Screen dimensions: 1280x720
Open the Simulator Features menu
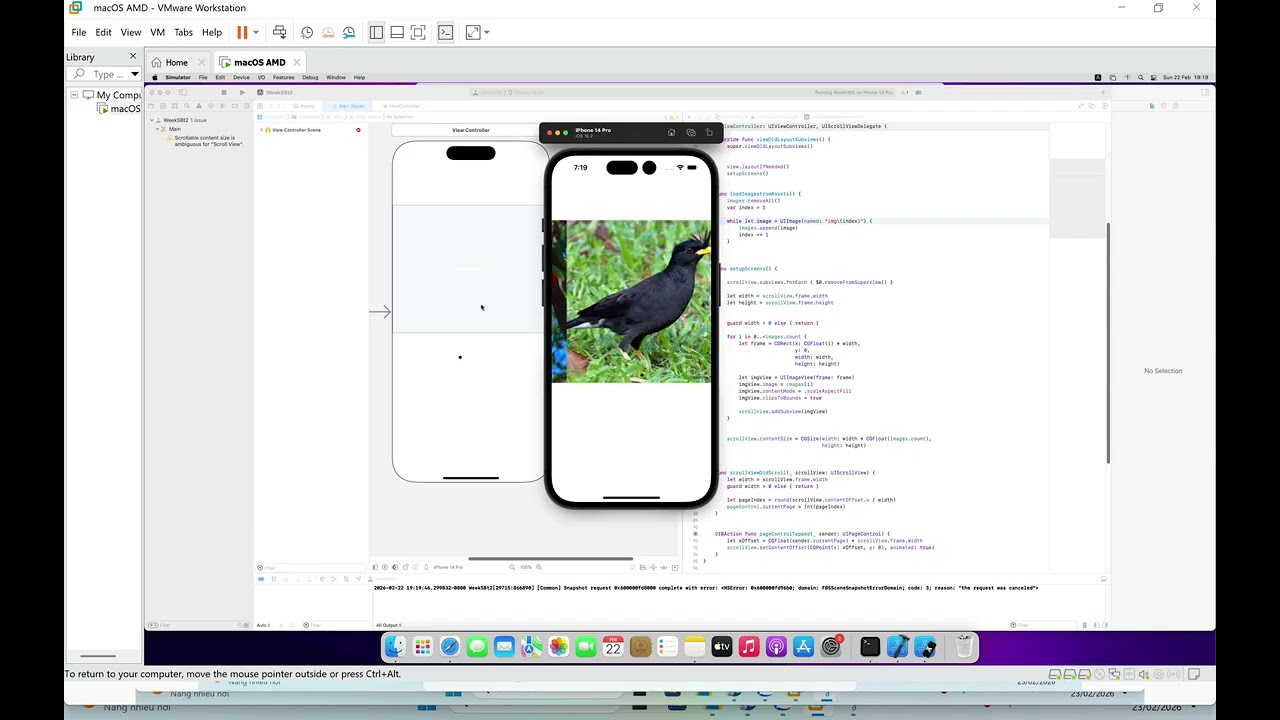pyautogui.click(x=284, y=77)
